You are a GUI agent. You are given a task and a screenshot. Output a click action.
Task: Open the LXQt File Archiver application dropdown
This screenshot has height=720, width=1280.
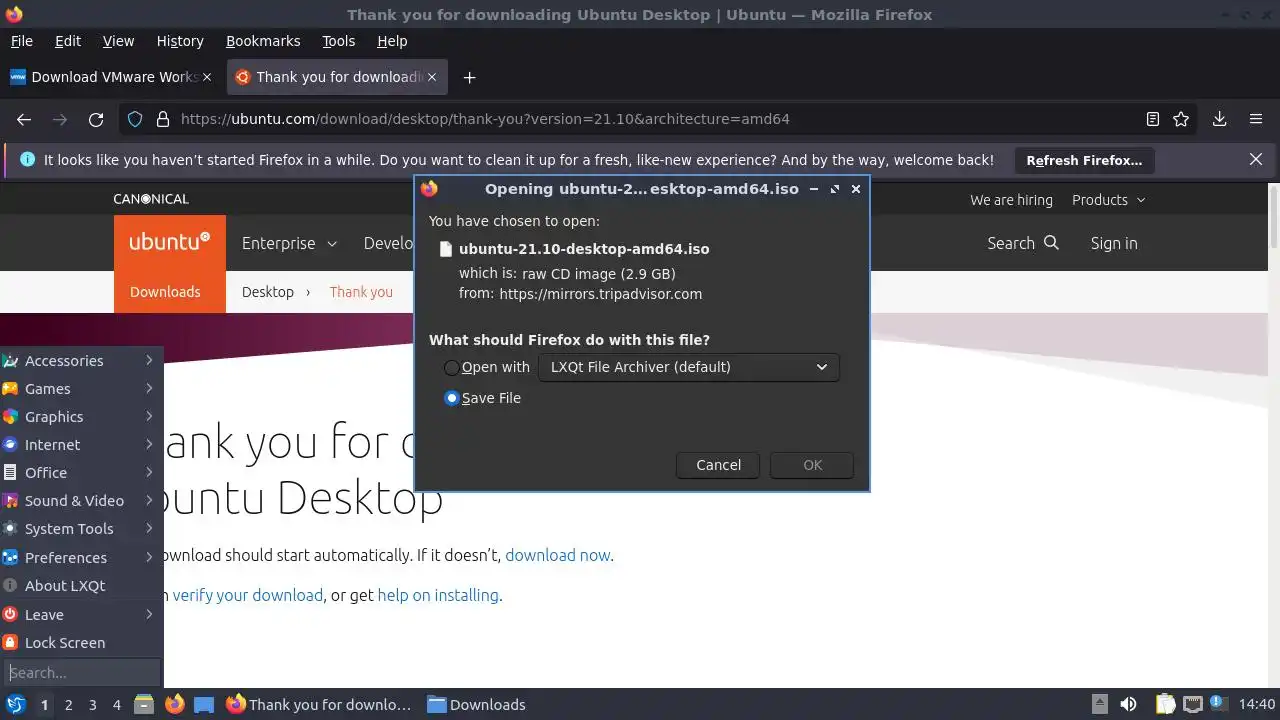689,367
